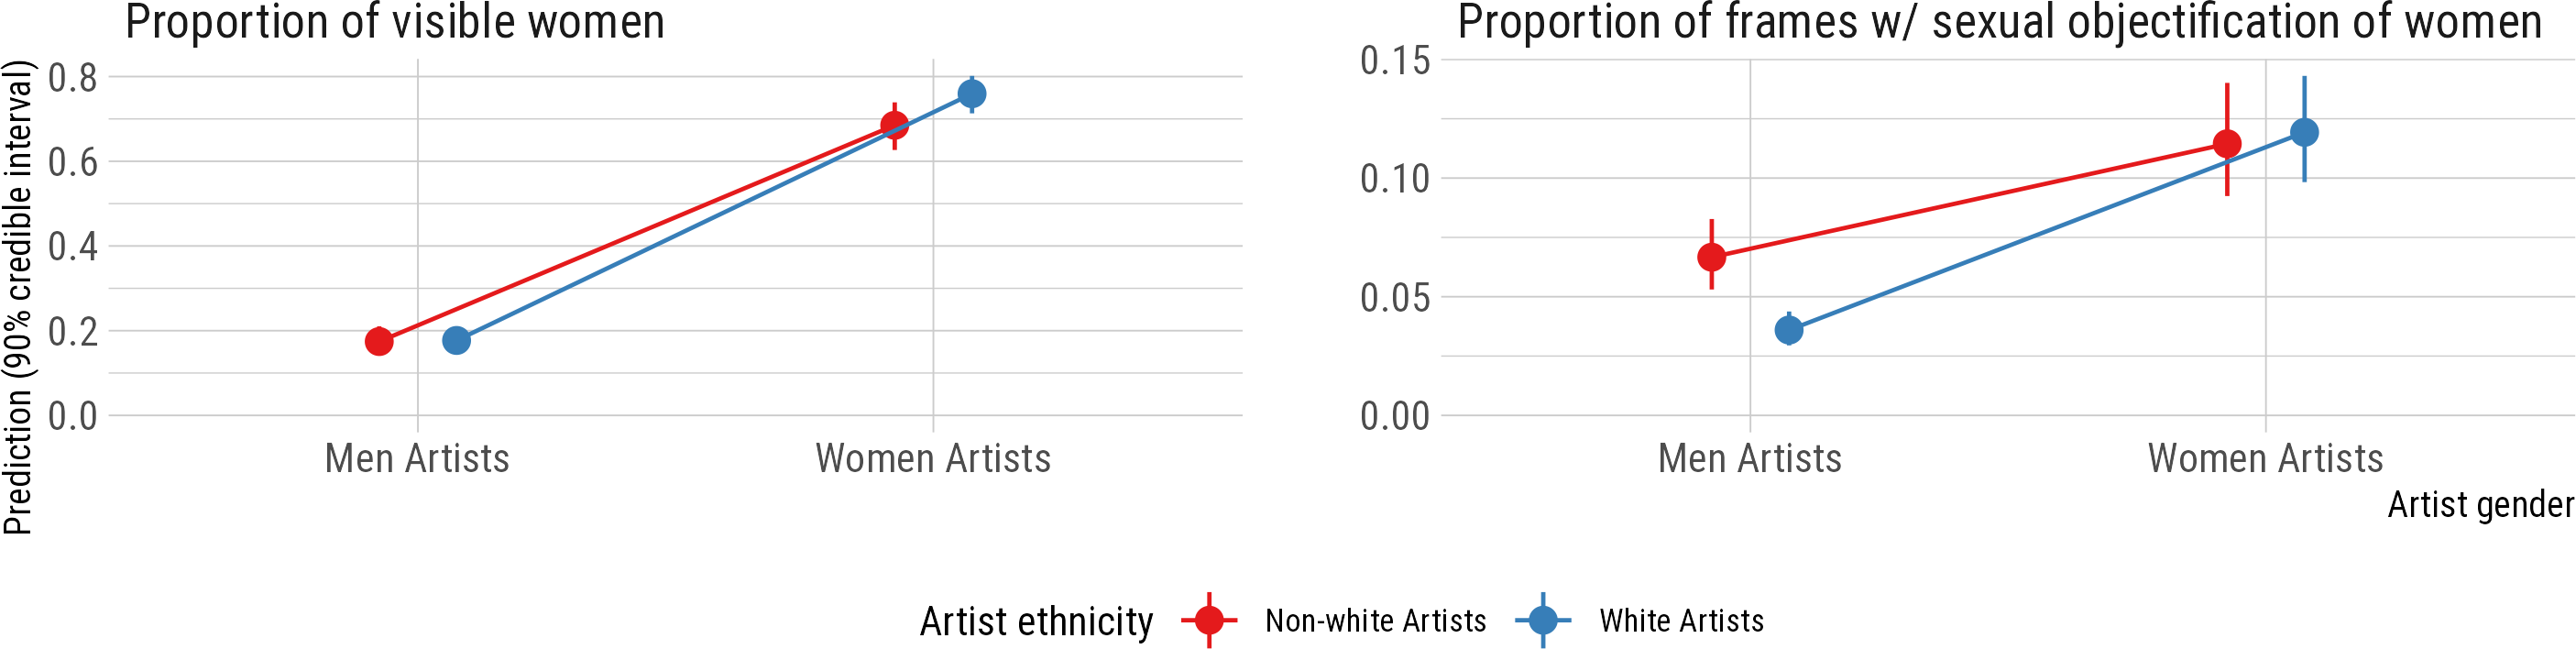Click the blue White Artists legend marker
The height and width of the screenshot is (649, 2576).
(1543, 620)
